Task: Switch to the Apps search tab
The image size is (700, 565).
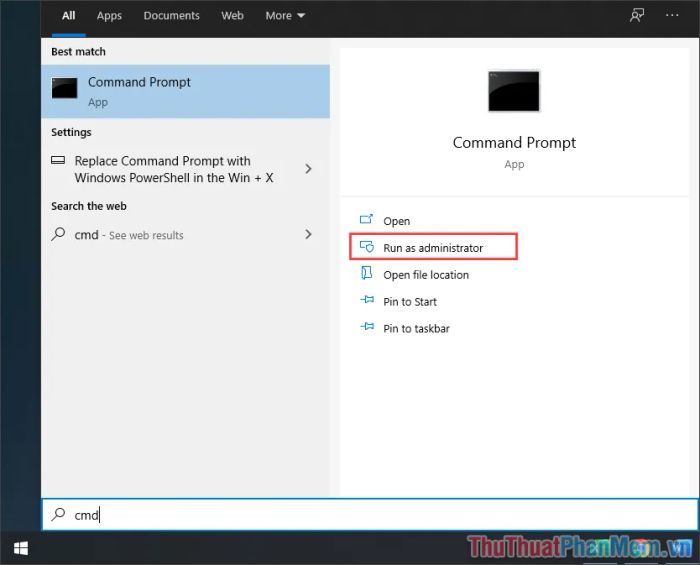Action: 109,16
